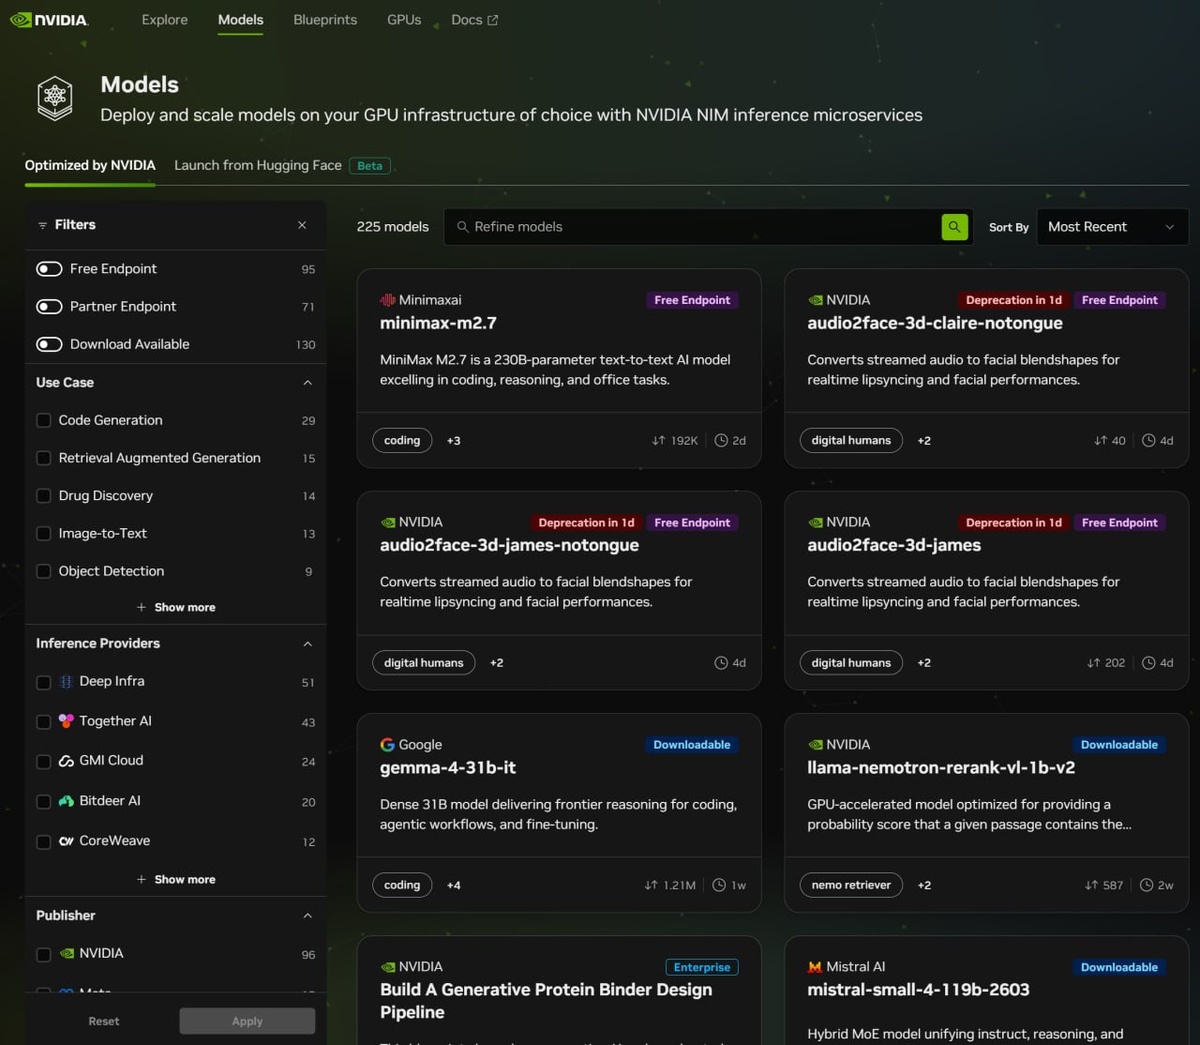Click the Apply filters button
Viewport: 1200px width, 1045px height.
coord(247,1021)
